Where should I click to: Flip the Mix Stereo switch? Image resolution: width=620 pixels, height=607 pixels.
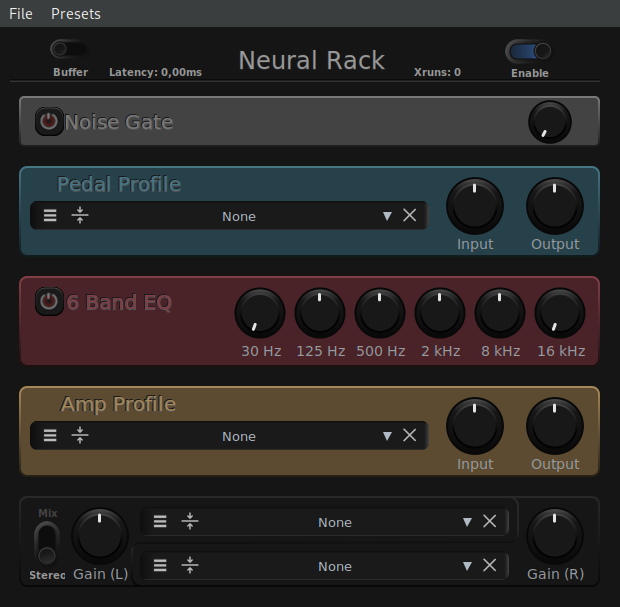click(x=47, y=543)
